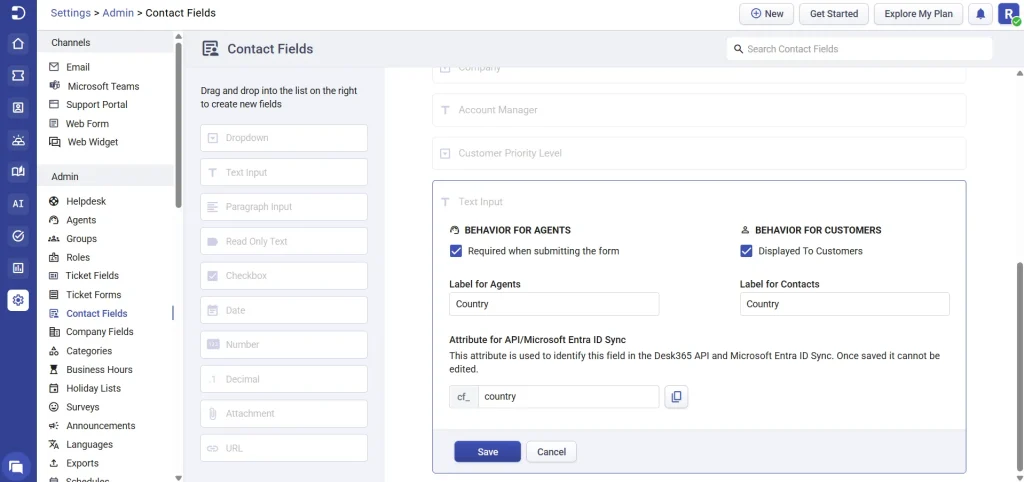Click the settings sidebar scrollbar
This screenshot has height=482, width=1024.
coord(178,124)
